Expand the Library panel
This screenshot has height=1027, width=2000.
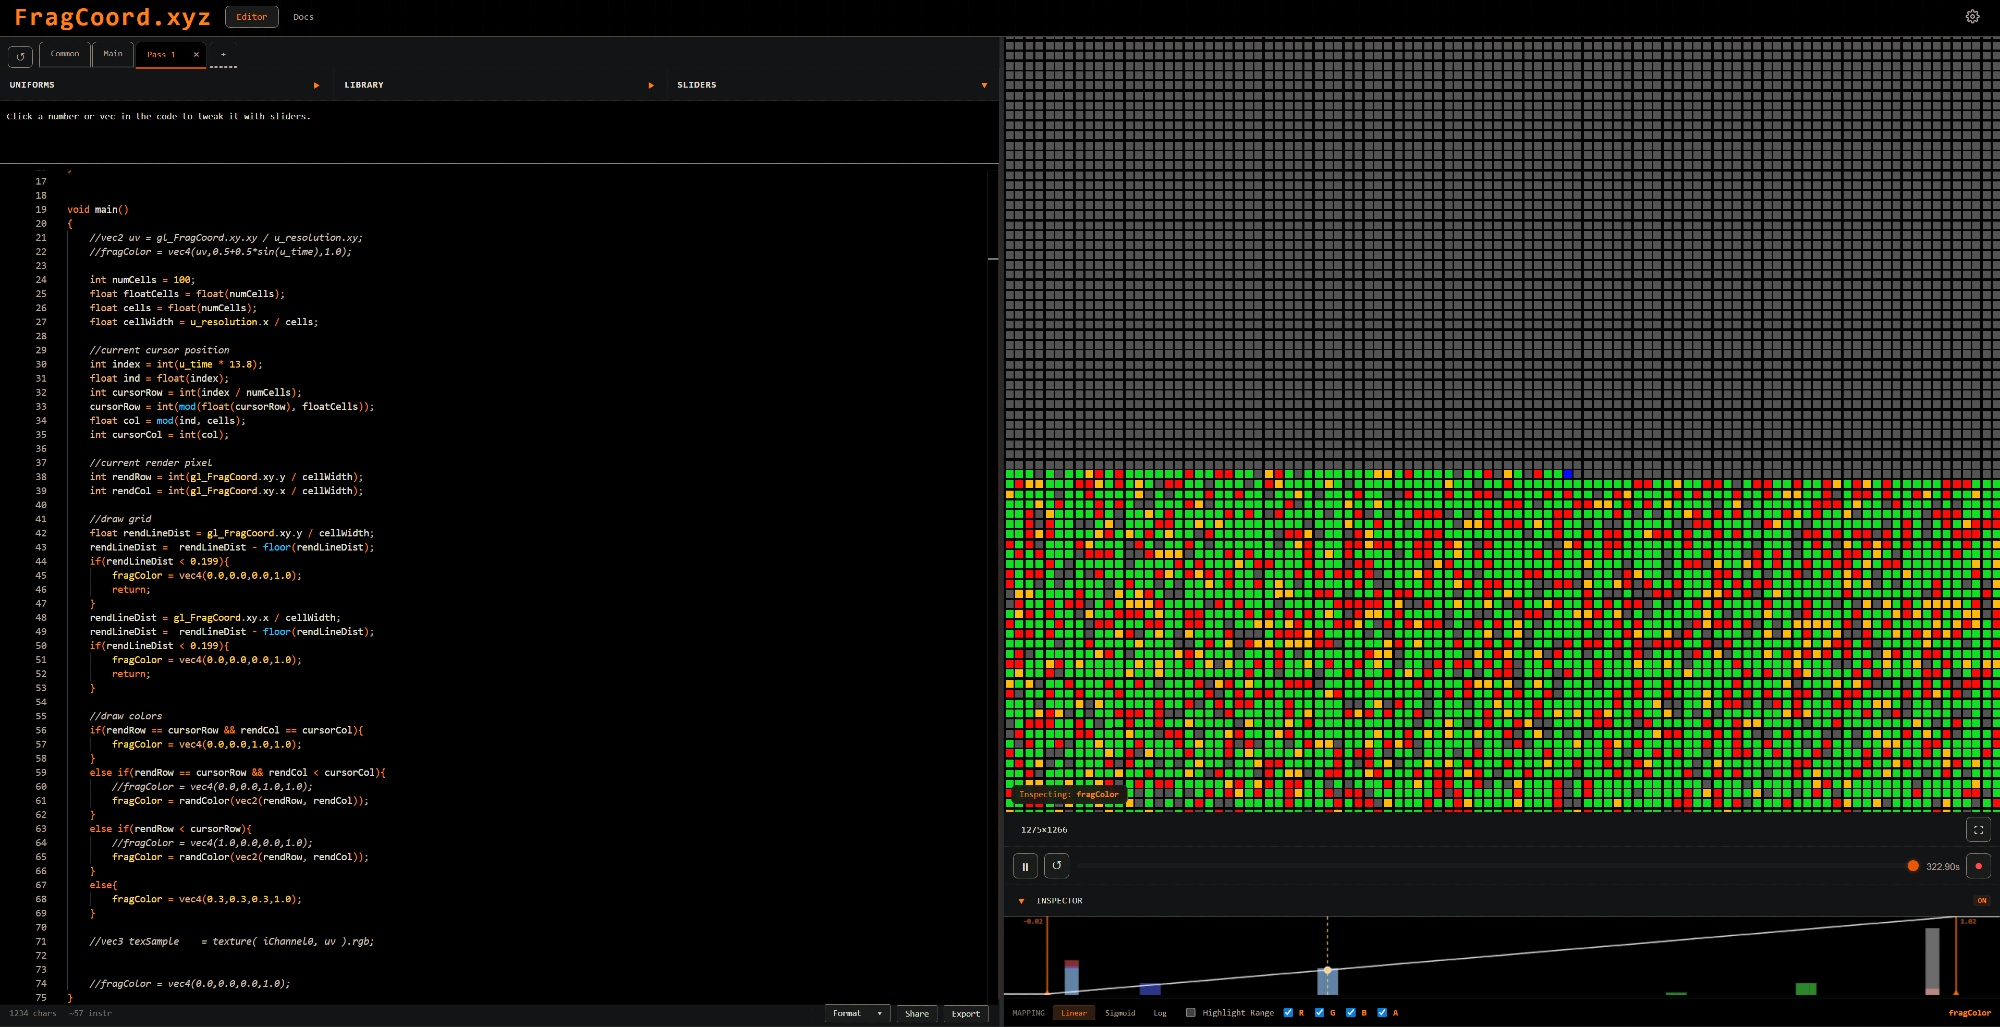tap(651, 85)
